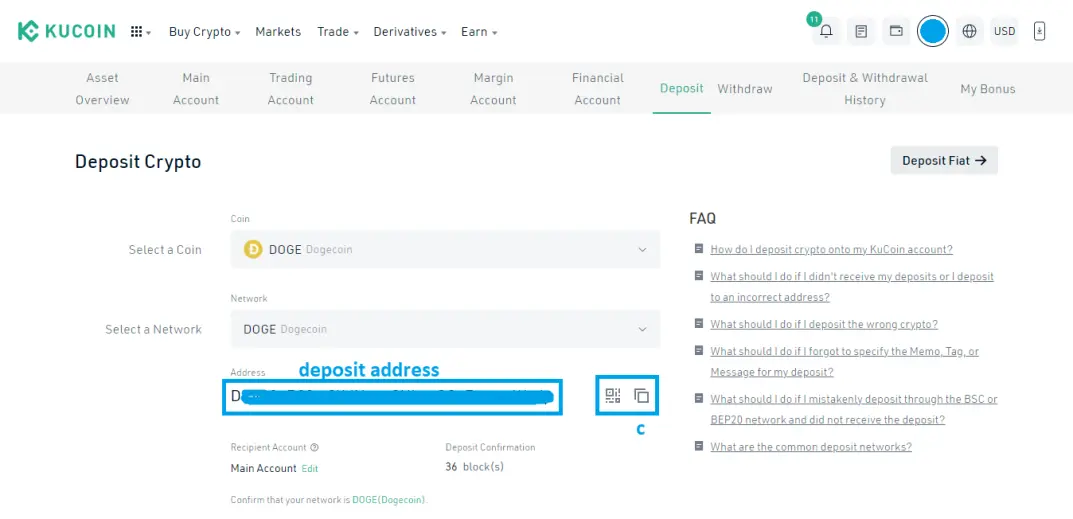Show the deposit address QR code
1073x519 pixels.
[613, 395]
